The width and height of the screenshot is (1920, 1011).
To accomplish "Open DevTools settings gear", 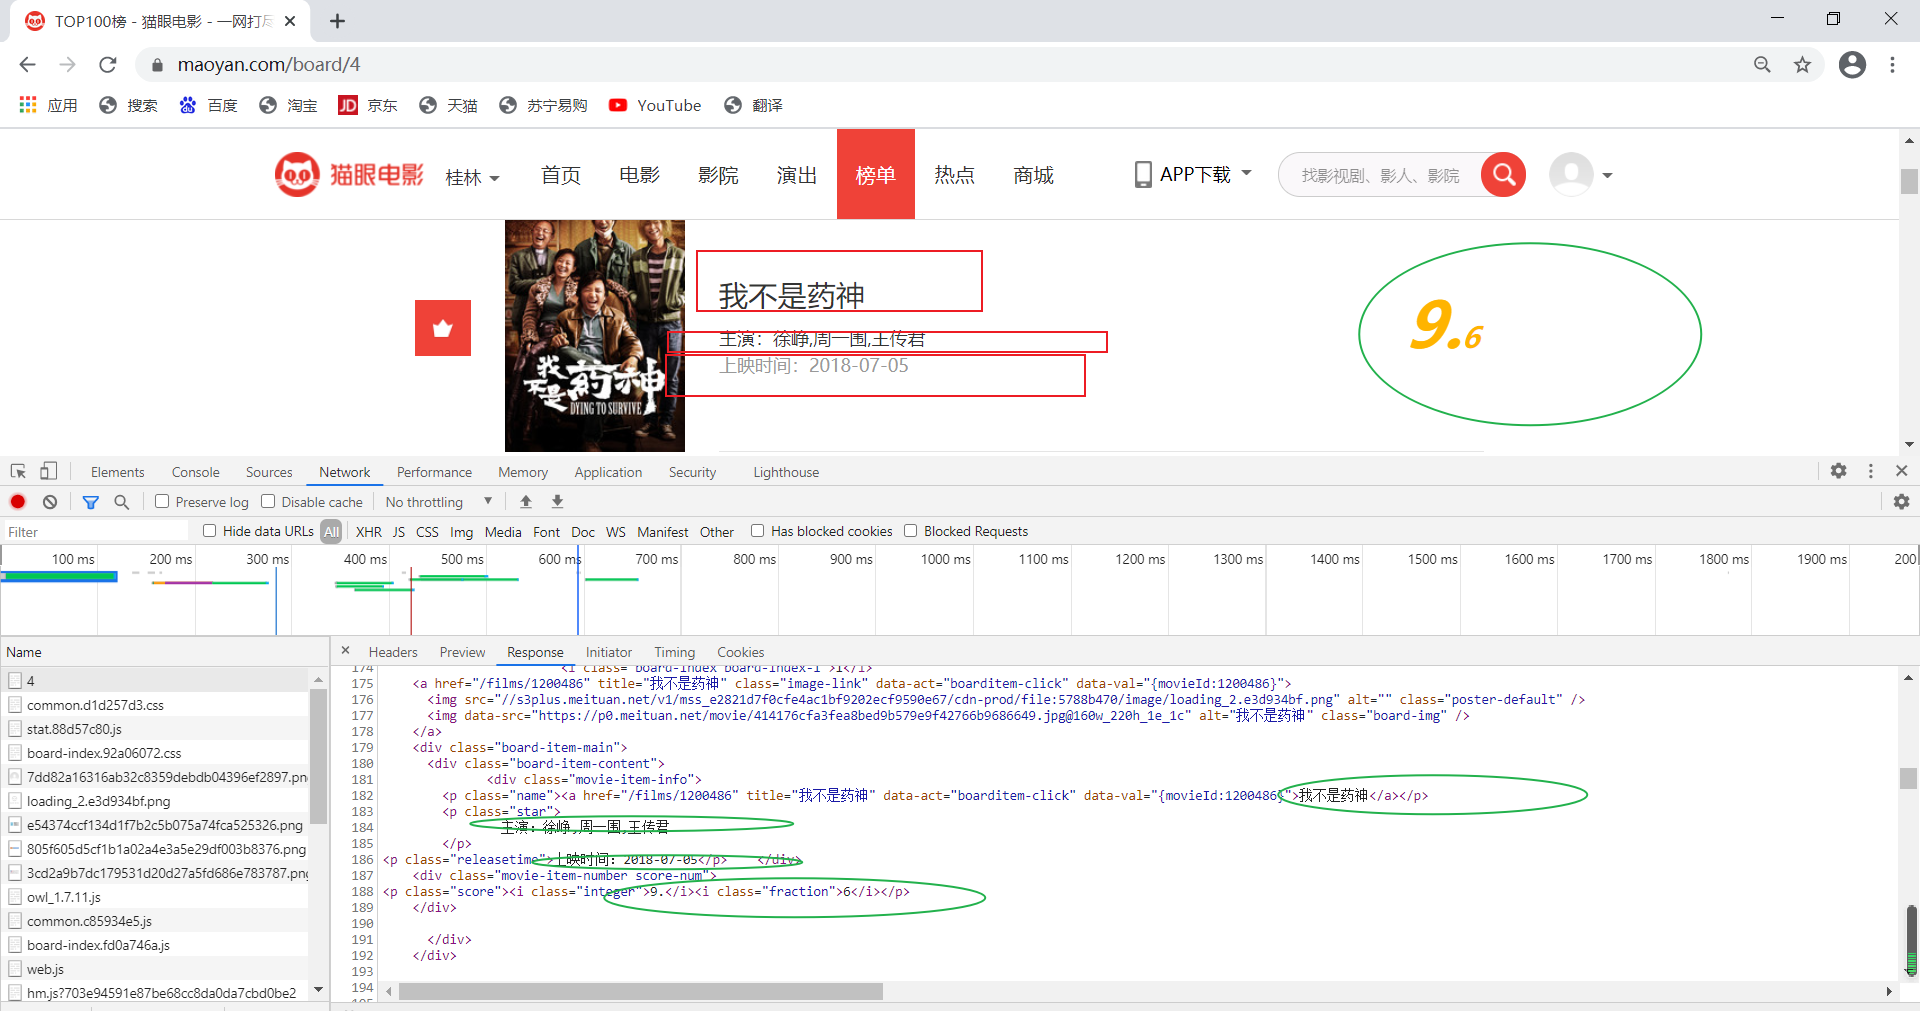I will point(1838,471).
